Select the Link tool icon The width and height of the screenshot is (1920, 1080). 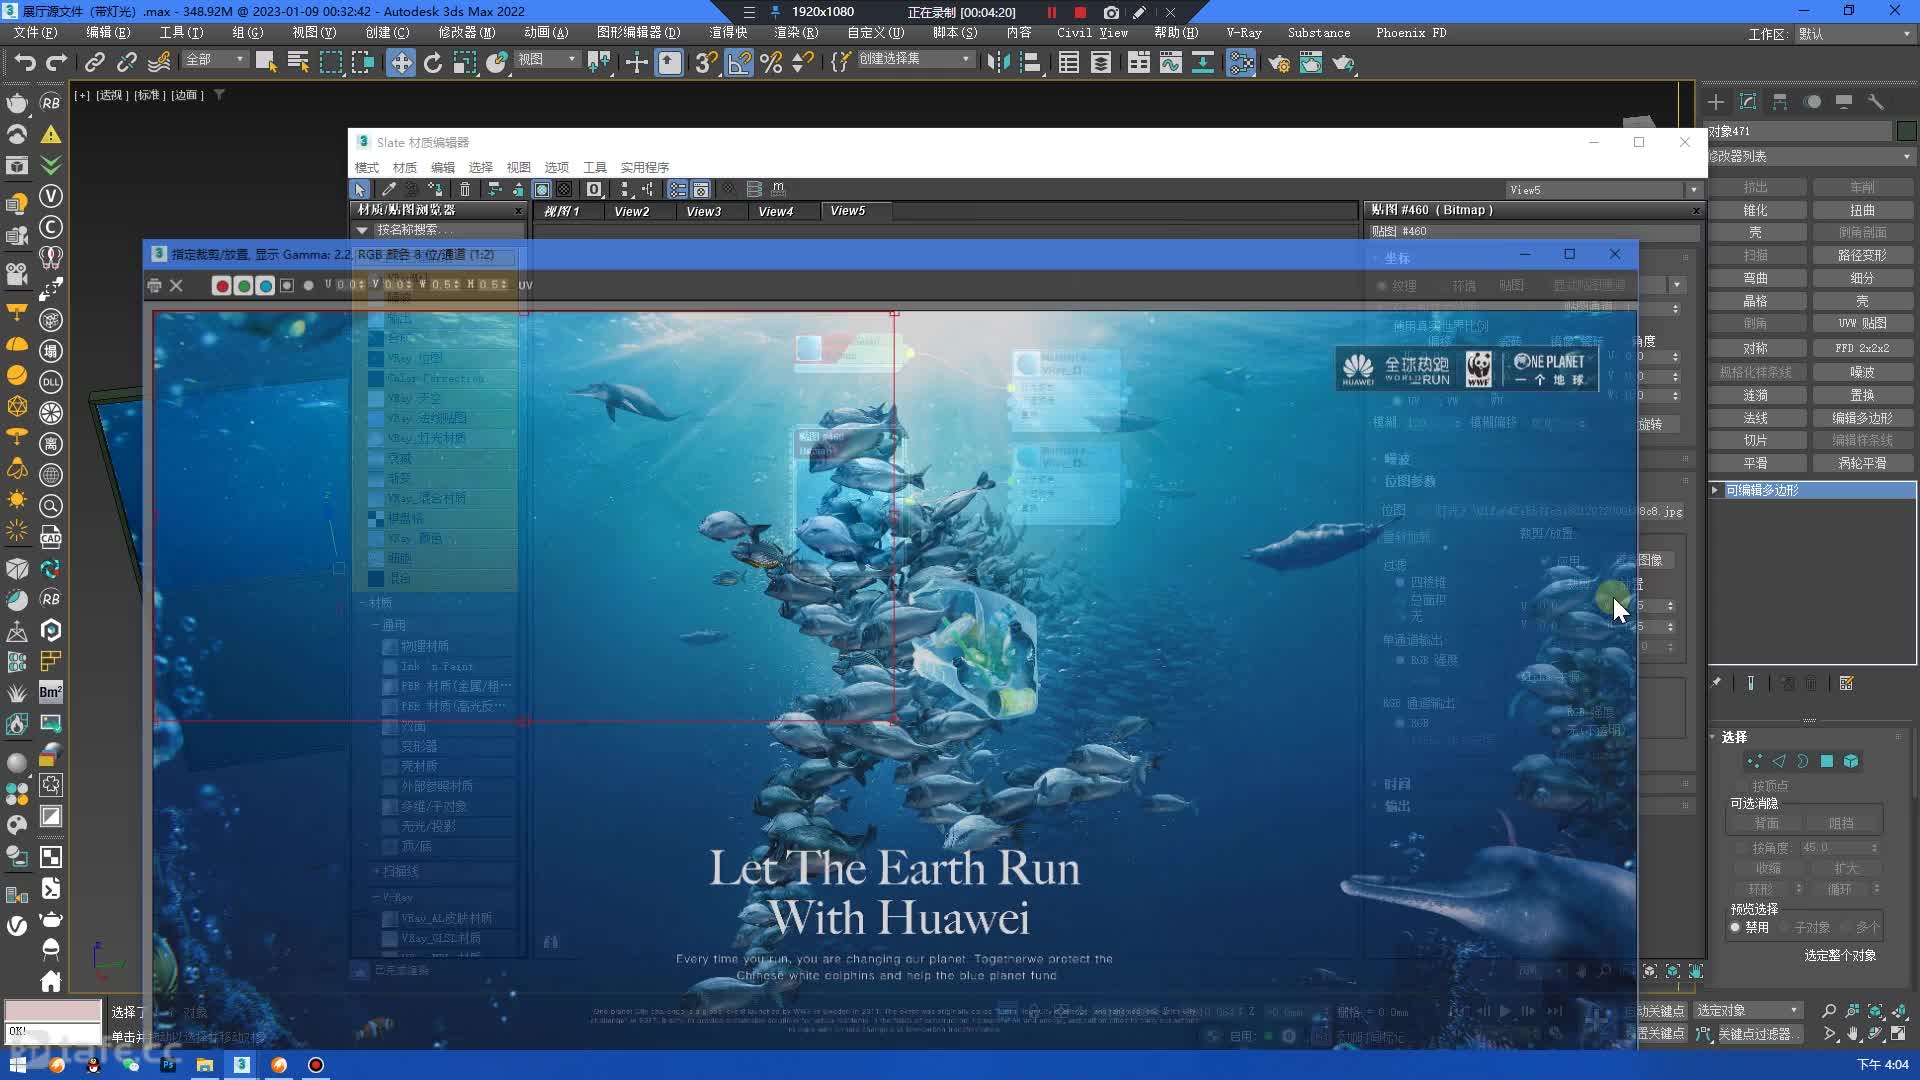pos(94,62)
